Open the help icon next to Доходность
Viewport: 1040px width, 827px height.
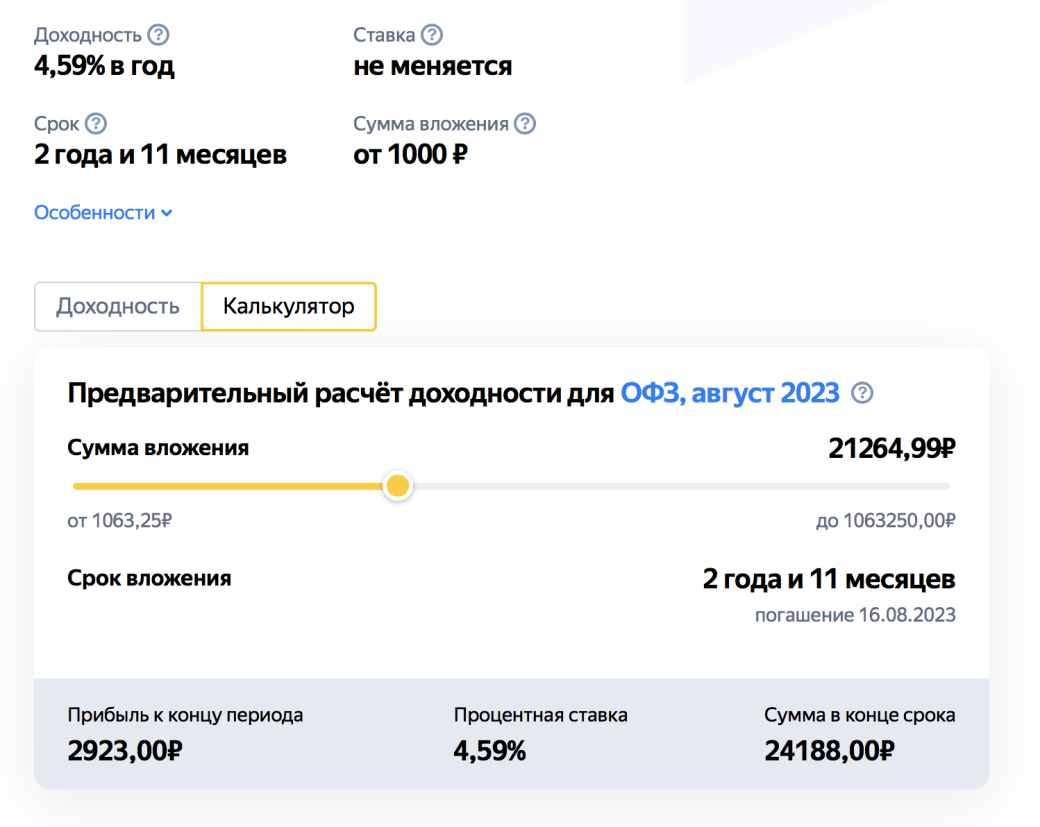coord(158,34)
